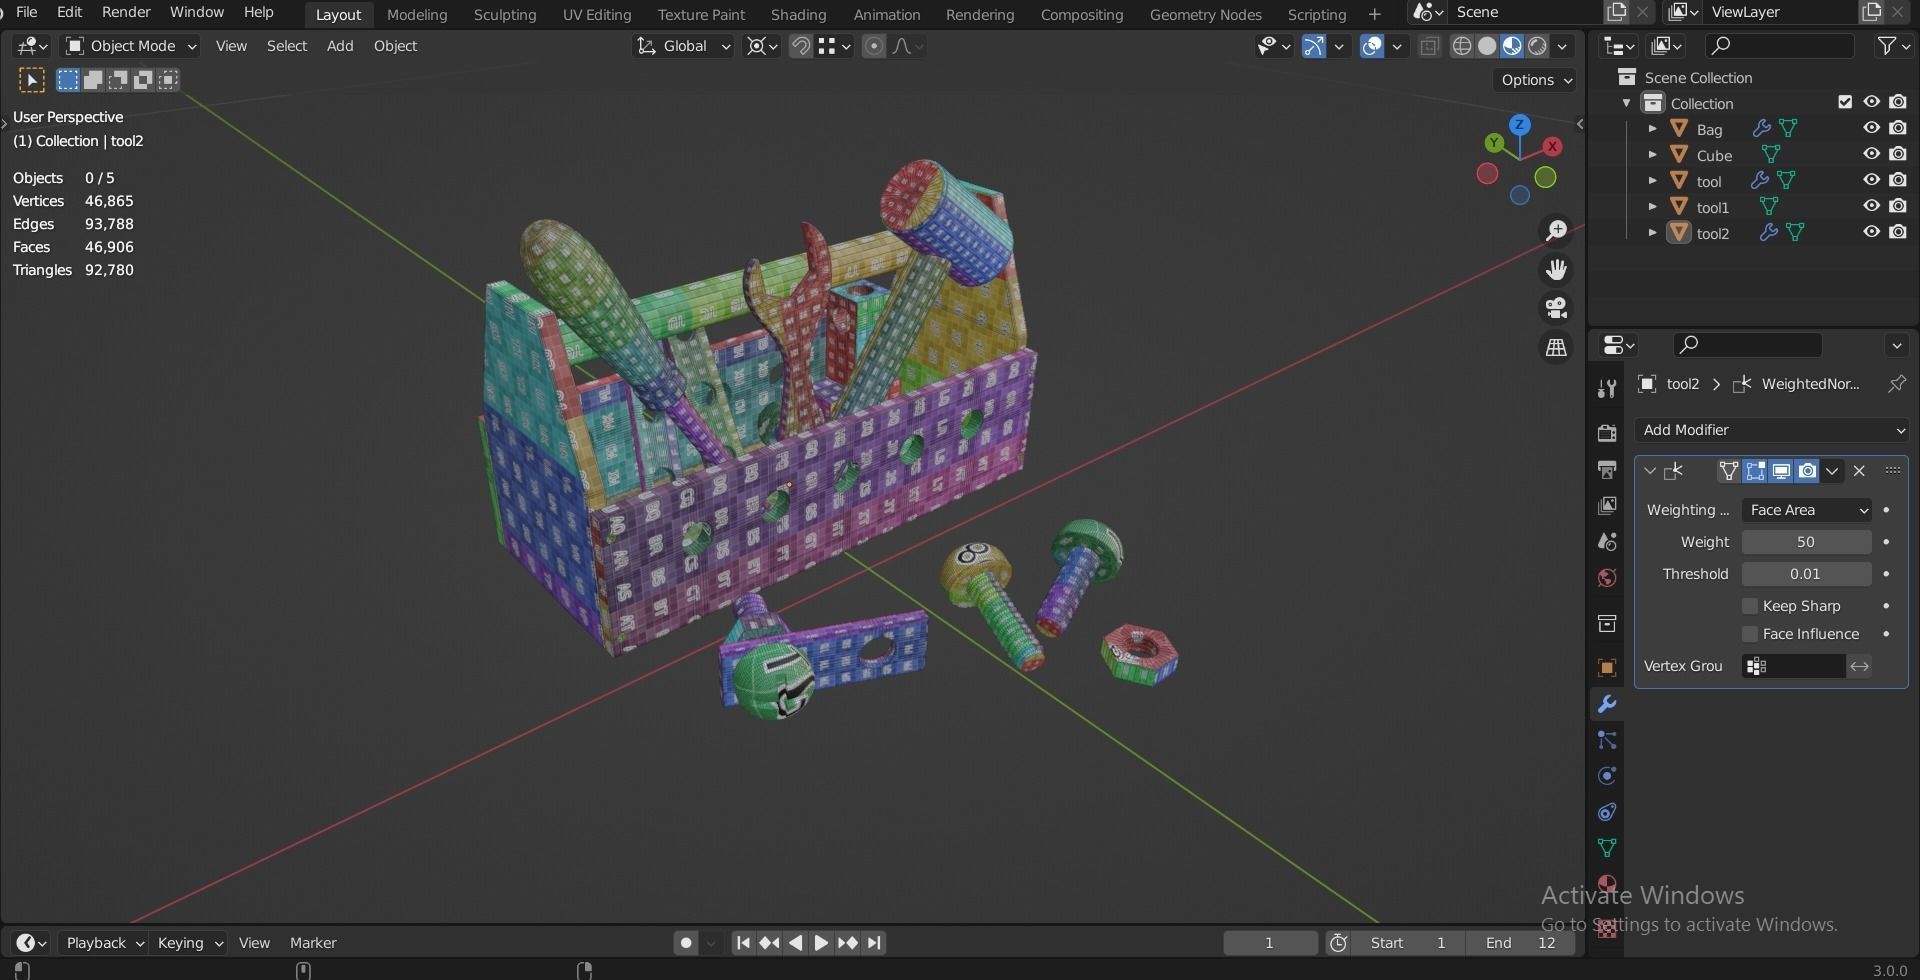
Task: Open the timeline Marker menu
Action: 313,943
